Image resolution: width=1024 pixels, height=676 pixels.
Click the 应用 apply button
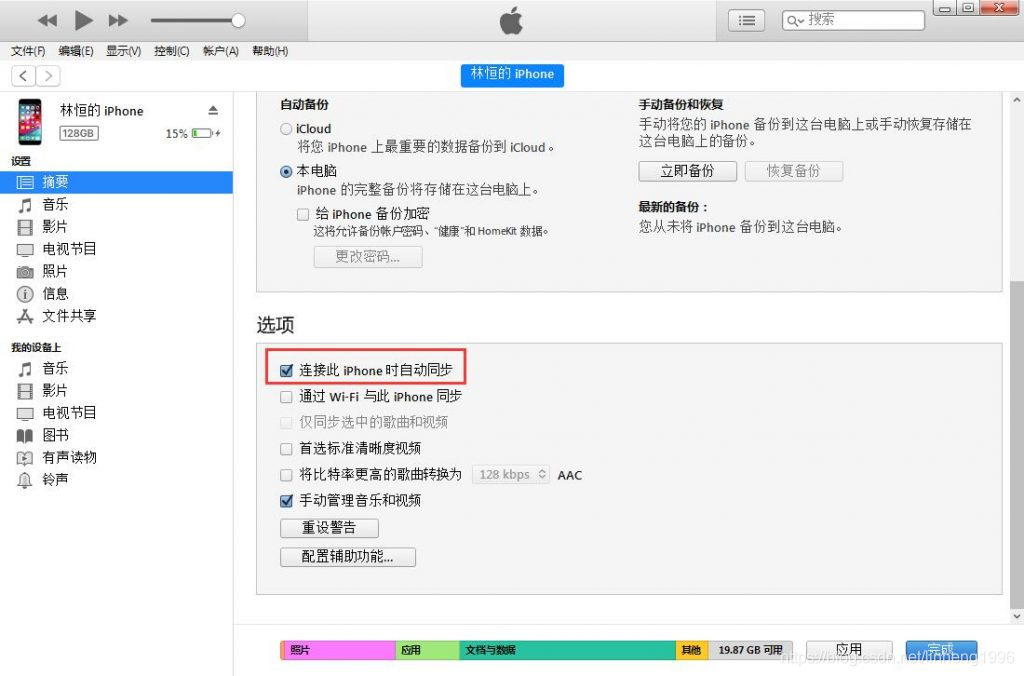pos(849,650)
